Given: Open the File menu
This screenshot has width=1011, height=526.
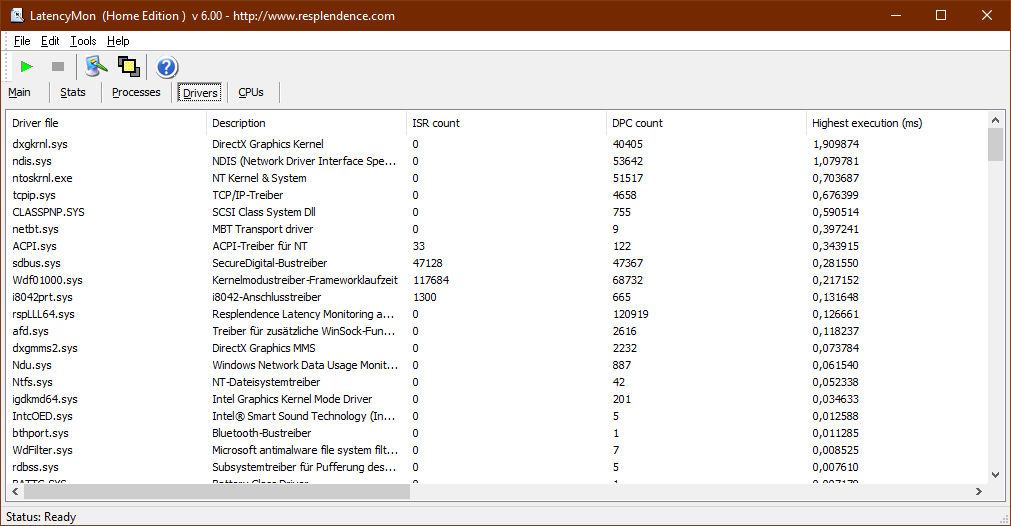Looking at the screenshot, I should tap(22, 41).
